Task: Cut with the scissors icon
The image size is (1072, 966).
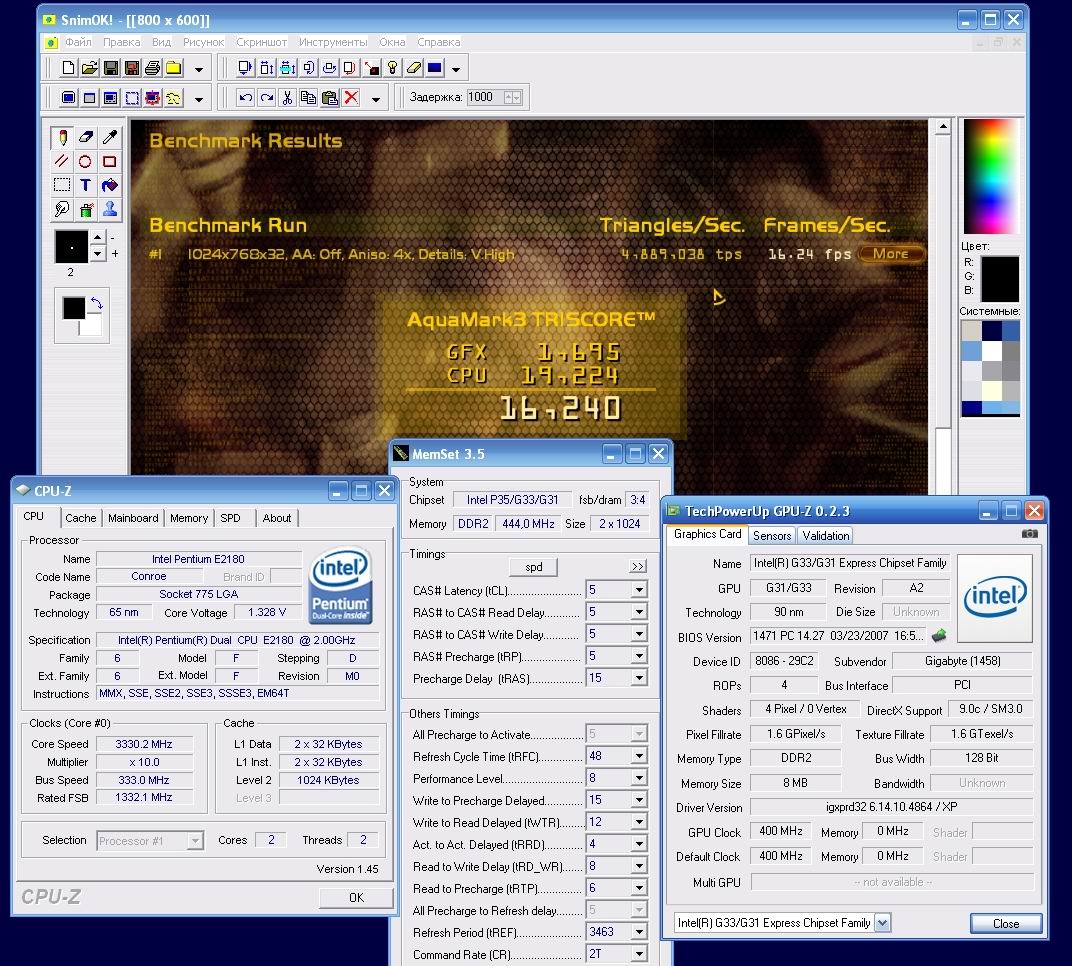Action: 287,97
